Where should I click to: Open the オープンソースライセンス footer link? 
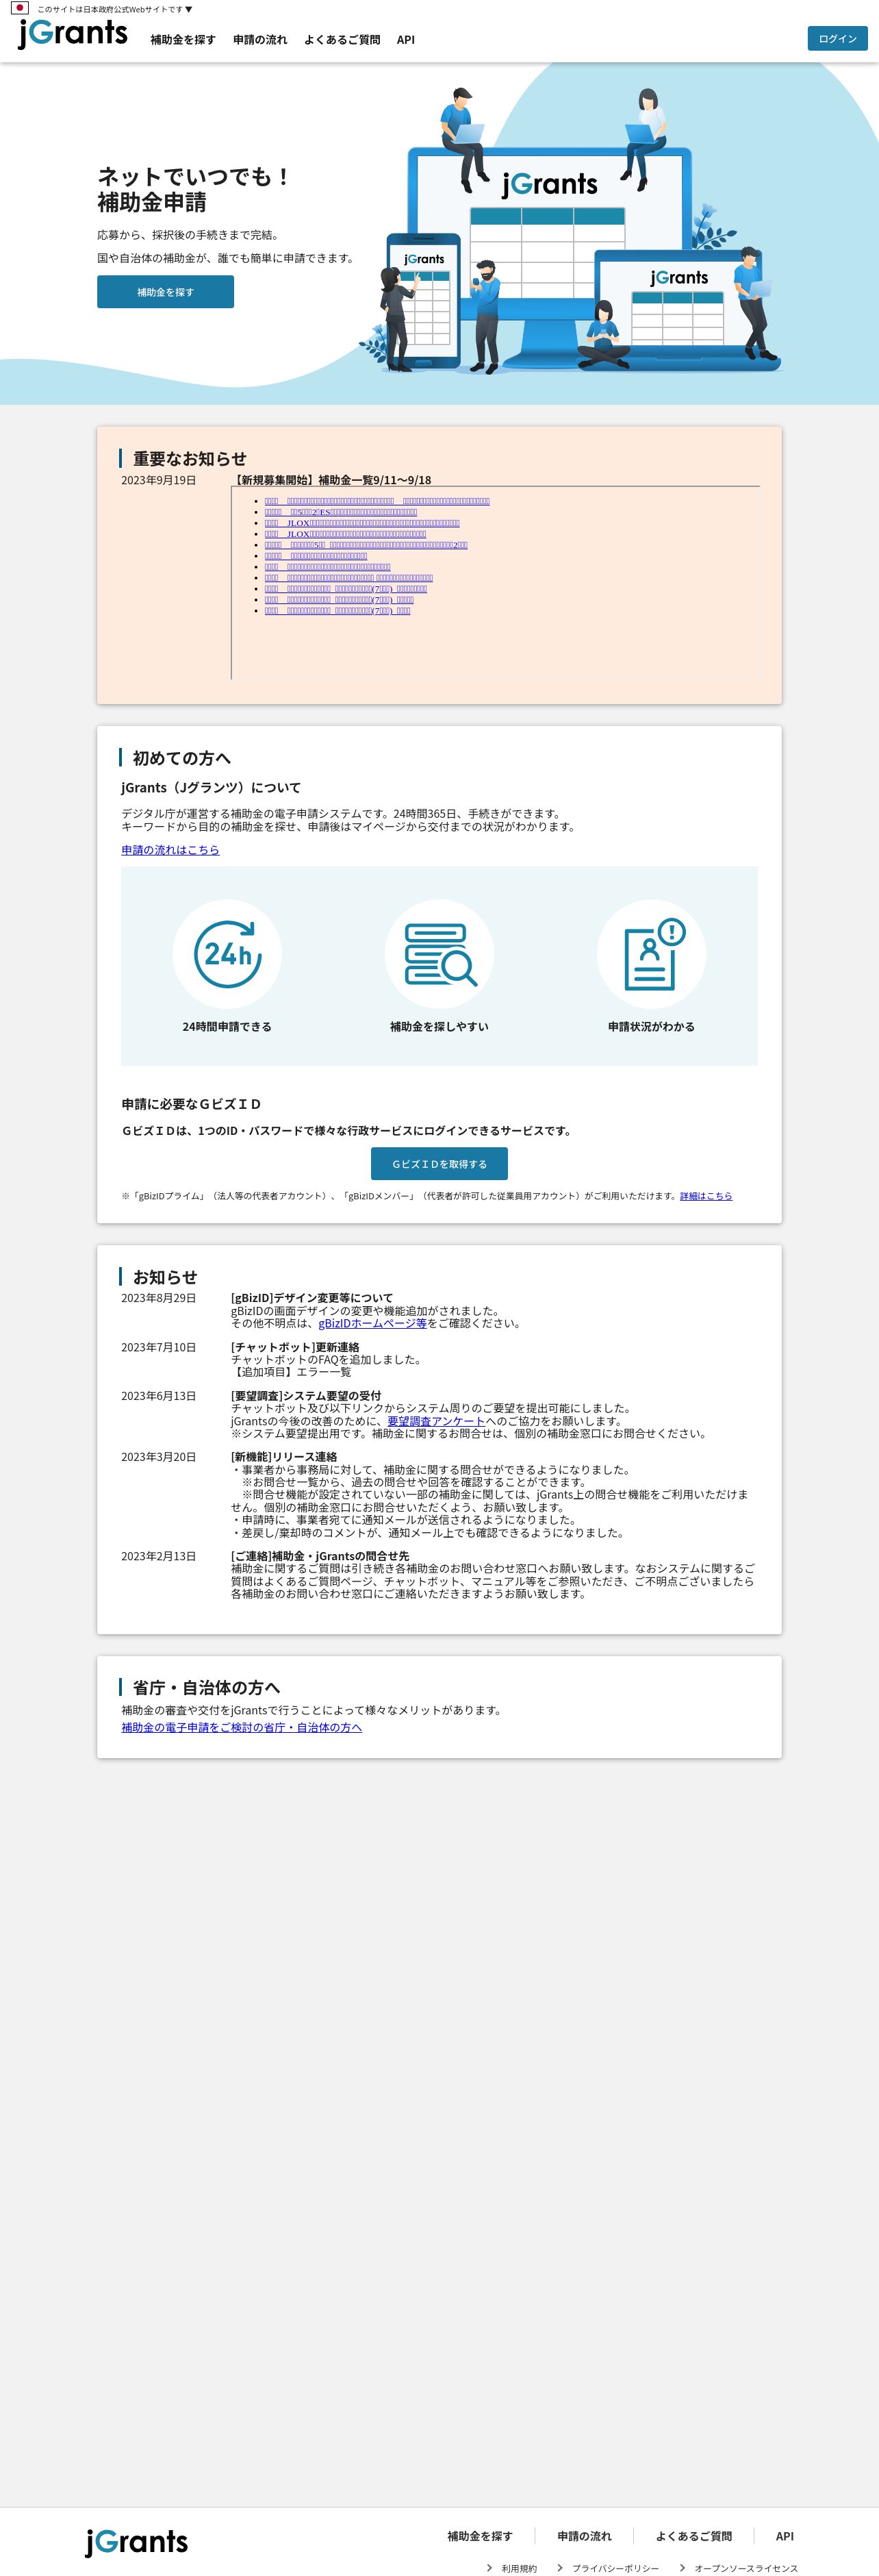click(x=746, y=2568)
